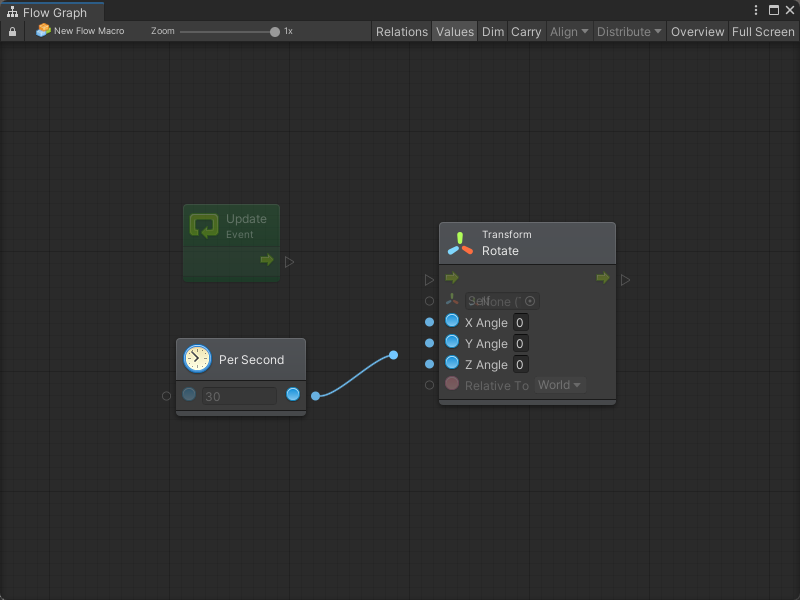Open the window's three-dot options menu
This screenshot has width=800, height=600.
757,10
